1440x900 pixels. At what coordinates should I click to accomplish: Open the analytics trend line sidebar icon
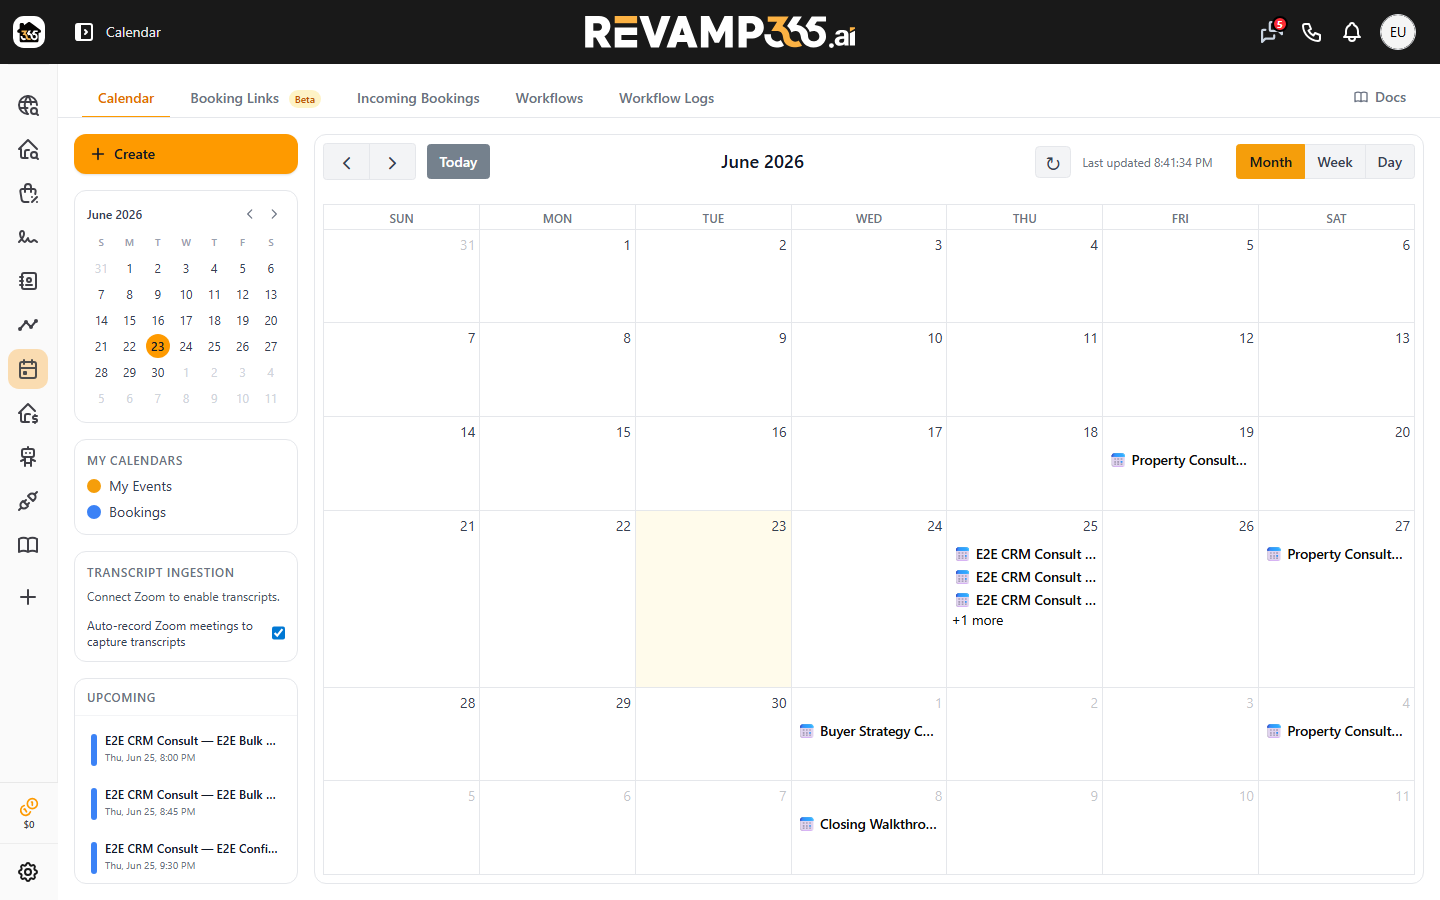click(28, 325)
